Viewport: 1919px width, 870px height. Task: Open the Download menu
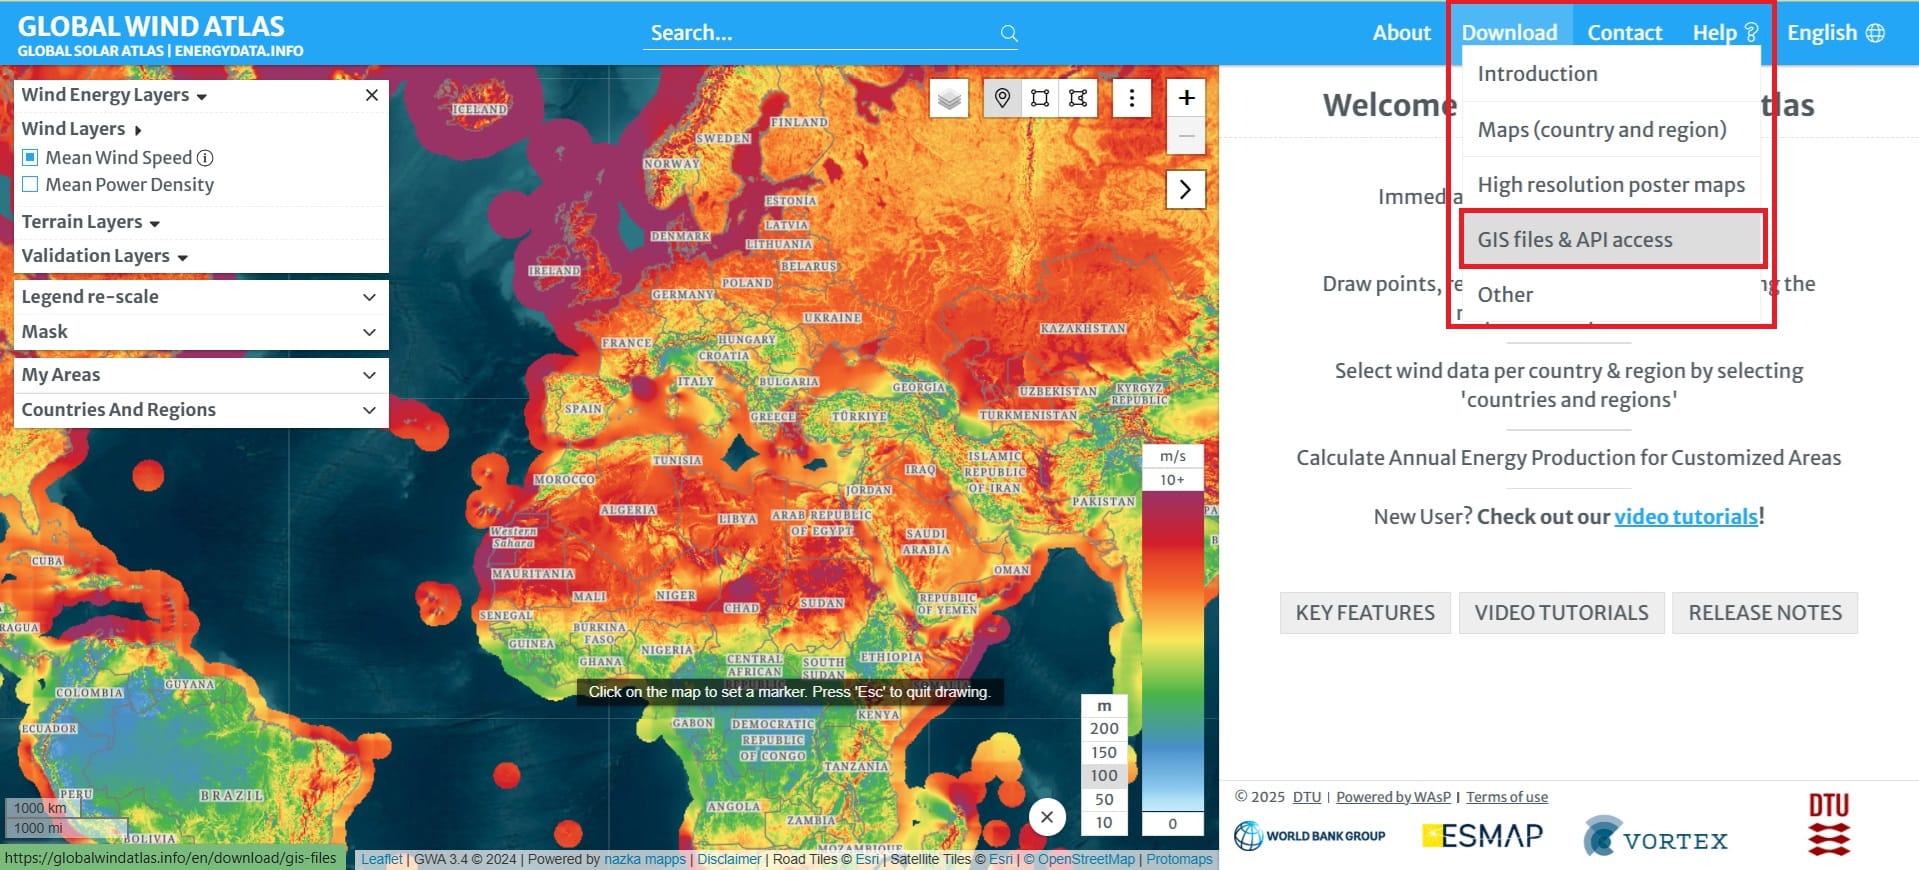coord(1509,33)
